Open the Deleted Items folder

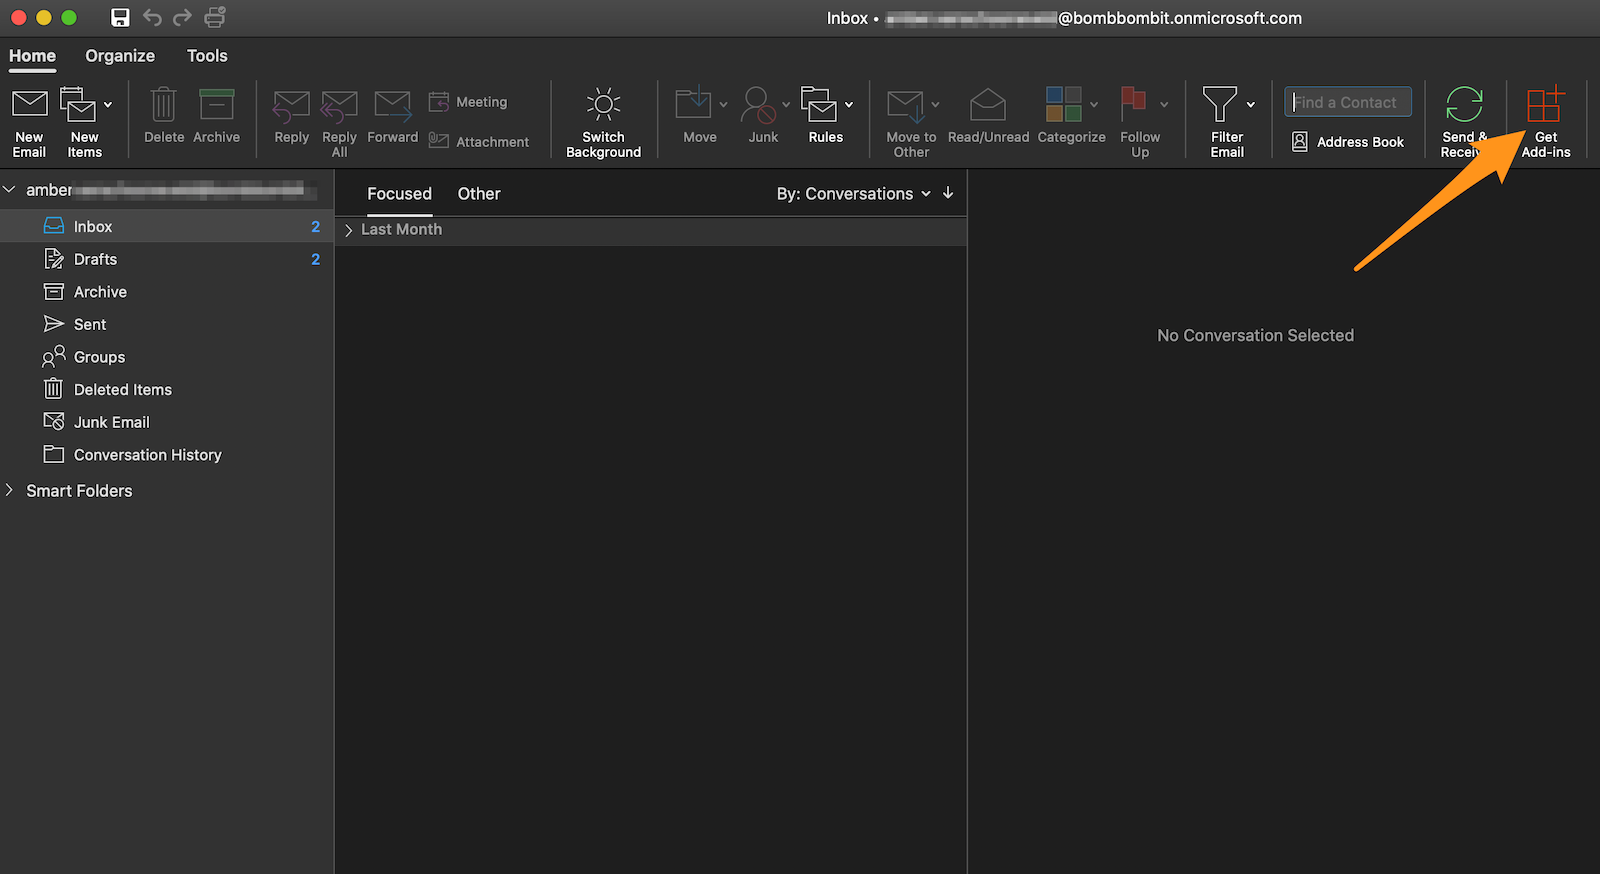tap(167, 390)
